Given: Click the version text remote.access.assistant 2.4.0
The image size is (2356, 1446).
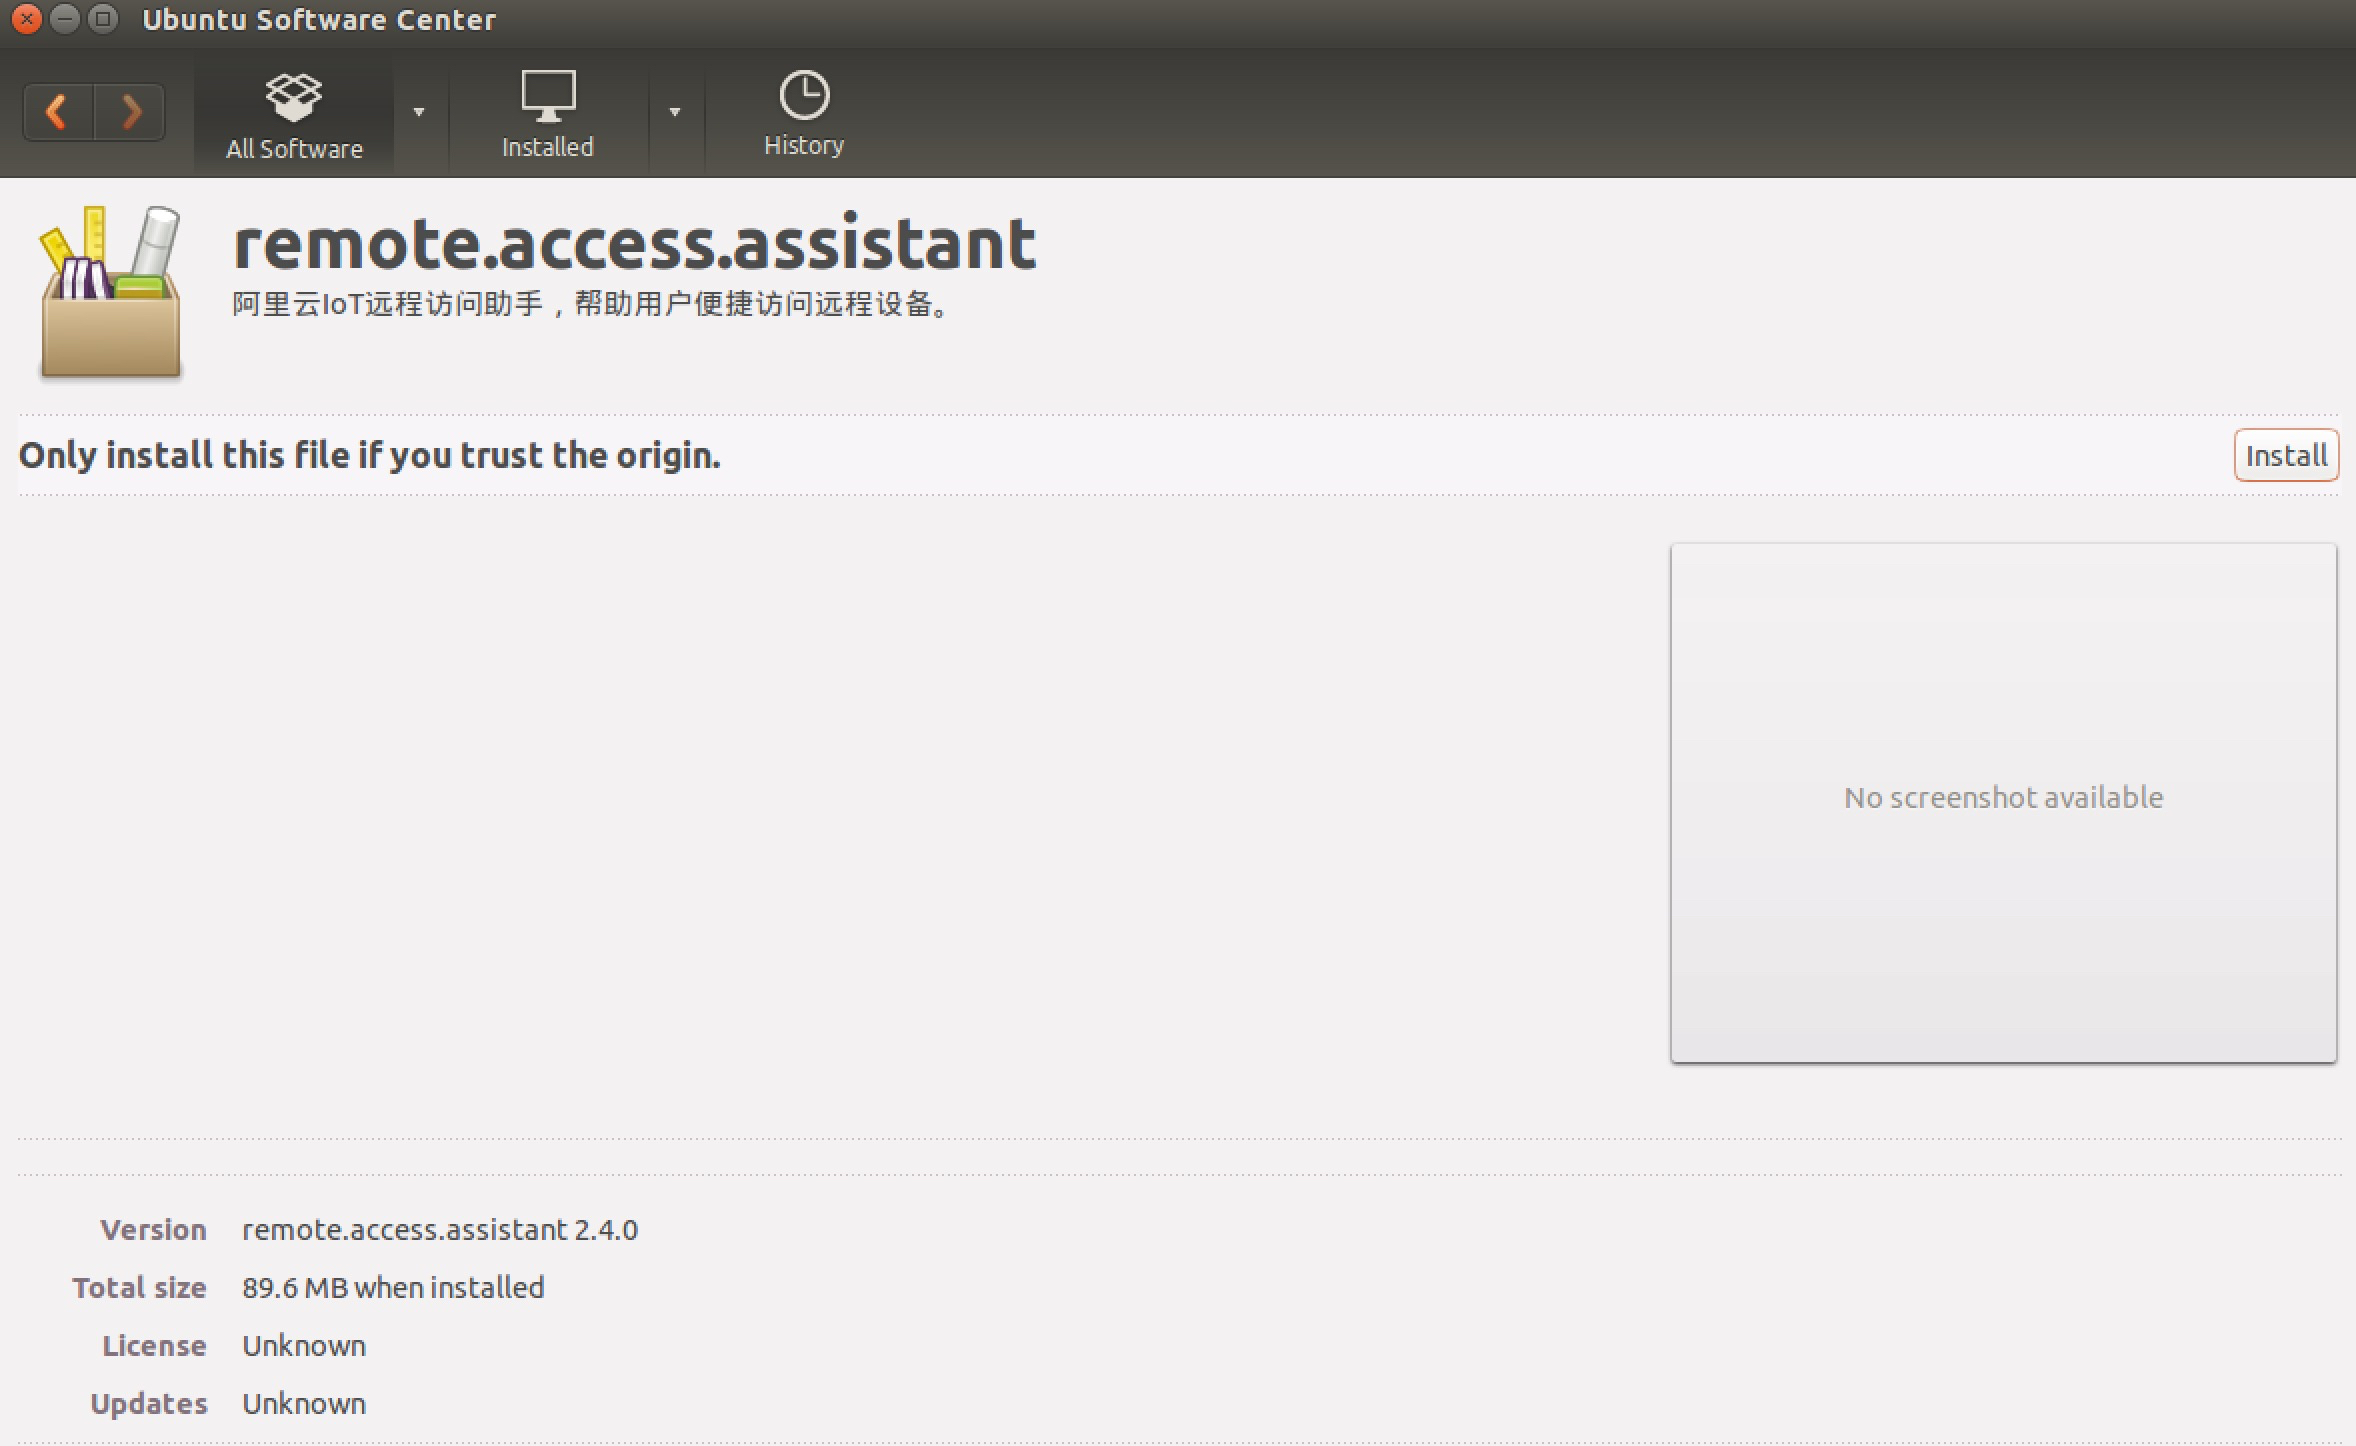Looking at the screenshot, I should (x=439, y=1230).
